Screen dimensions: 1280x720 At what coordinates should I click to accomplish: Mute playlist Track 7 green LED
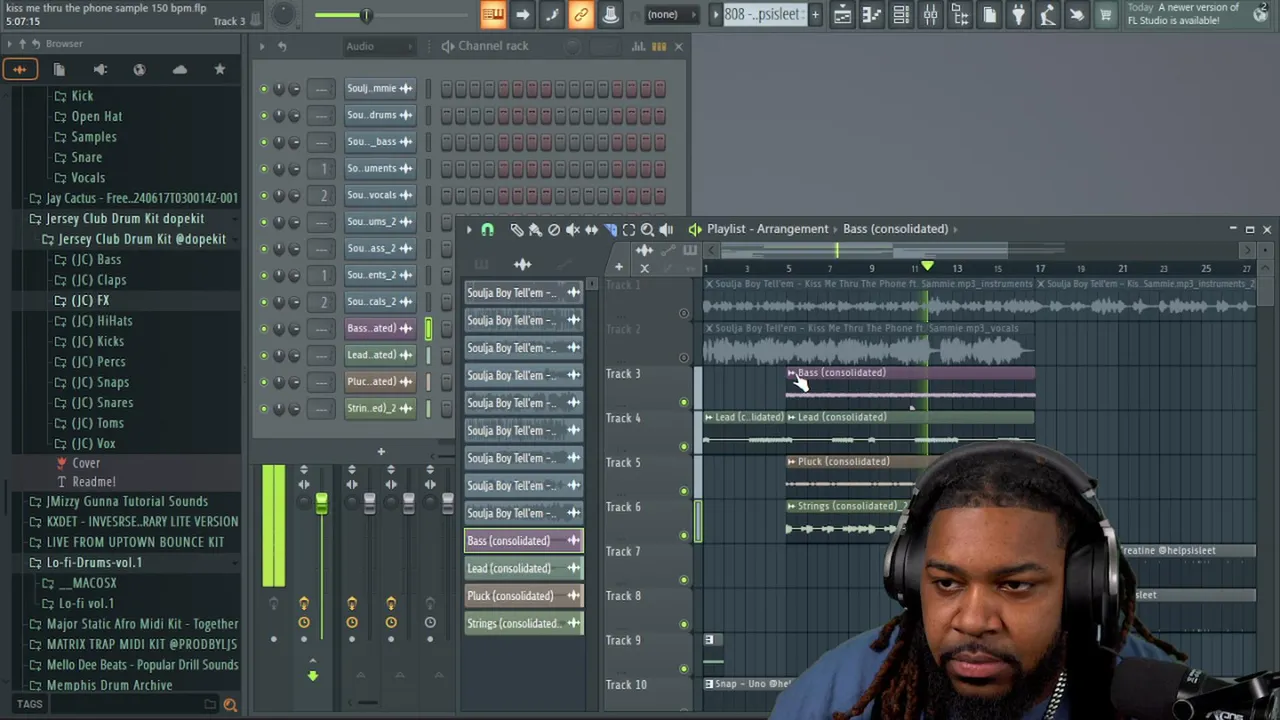[x=684, y=580]
